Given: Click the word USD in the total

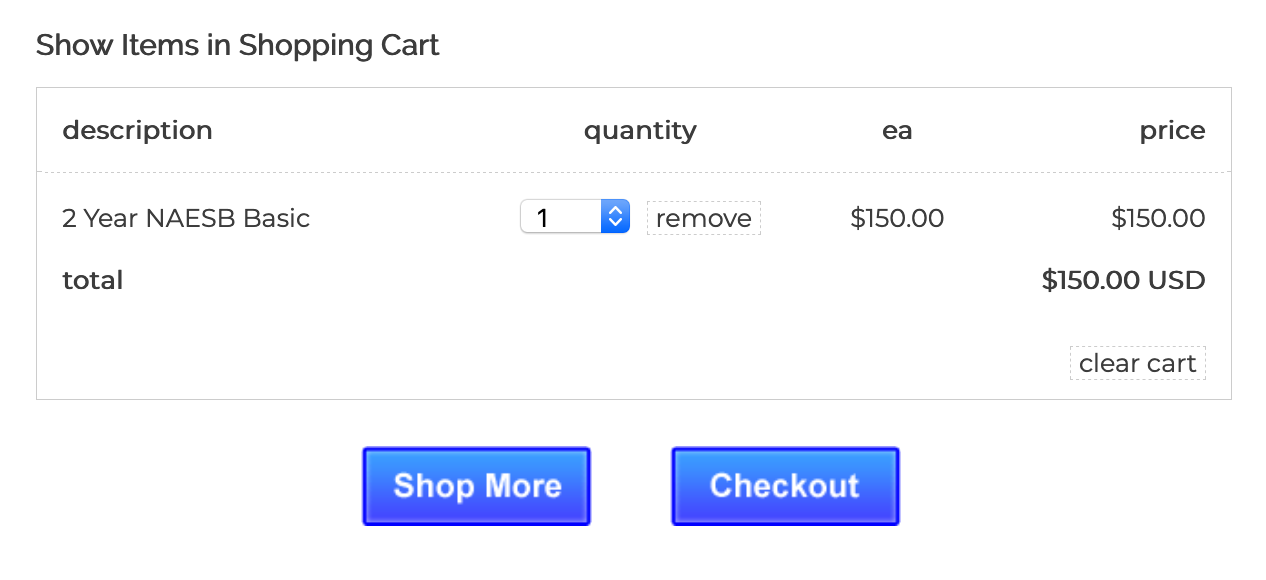Looking at the screenshot, I should point(1177,280).
